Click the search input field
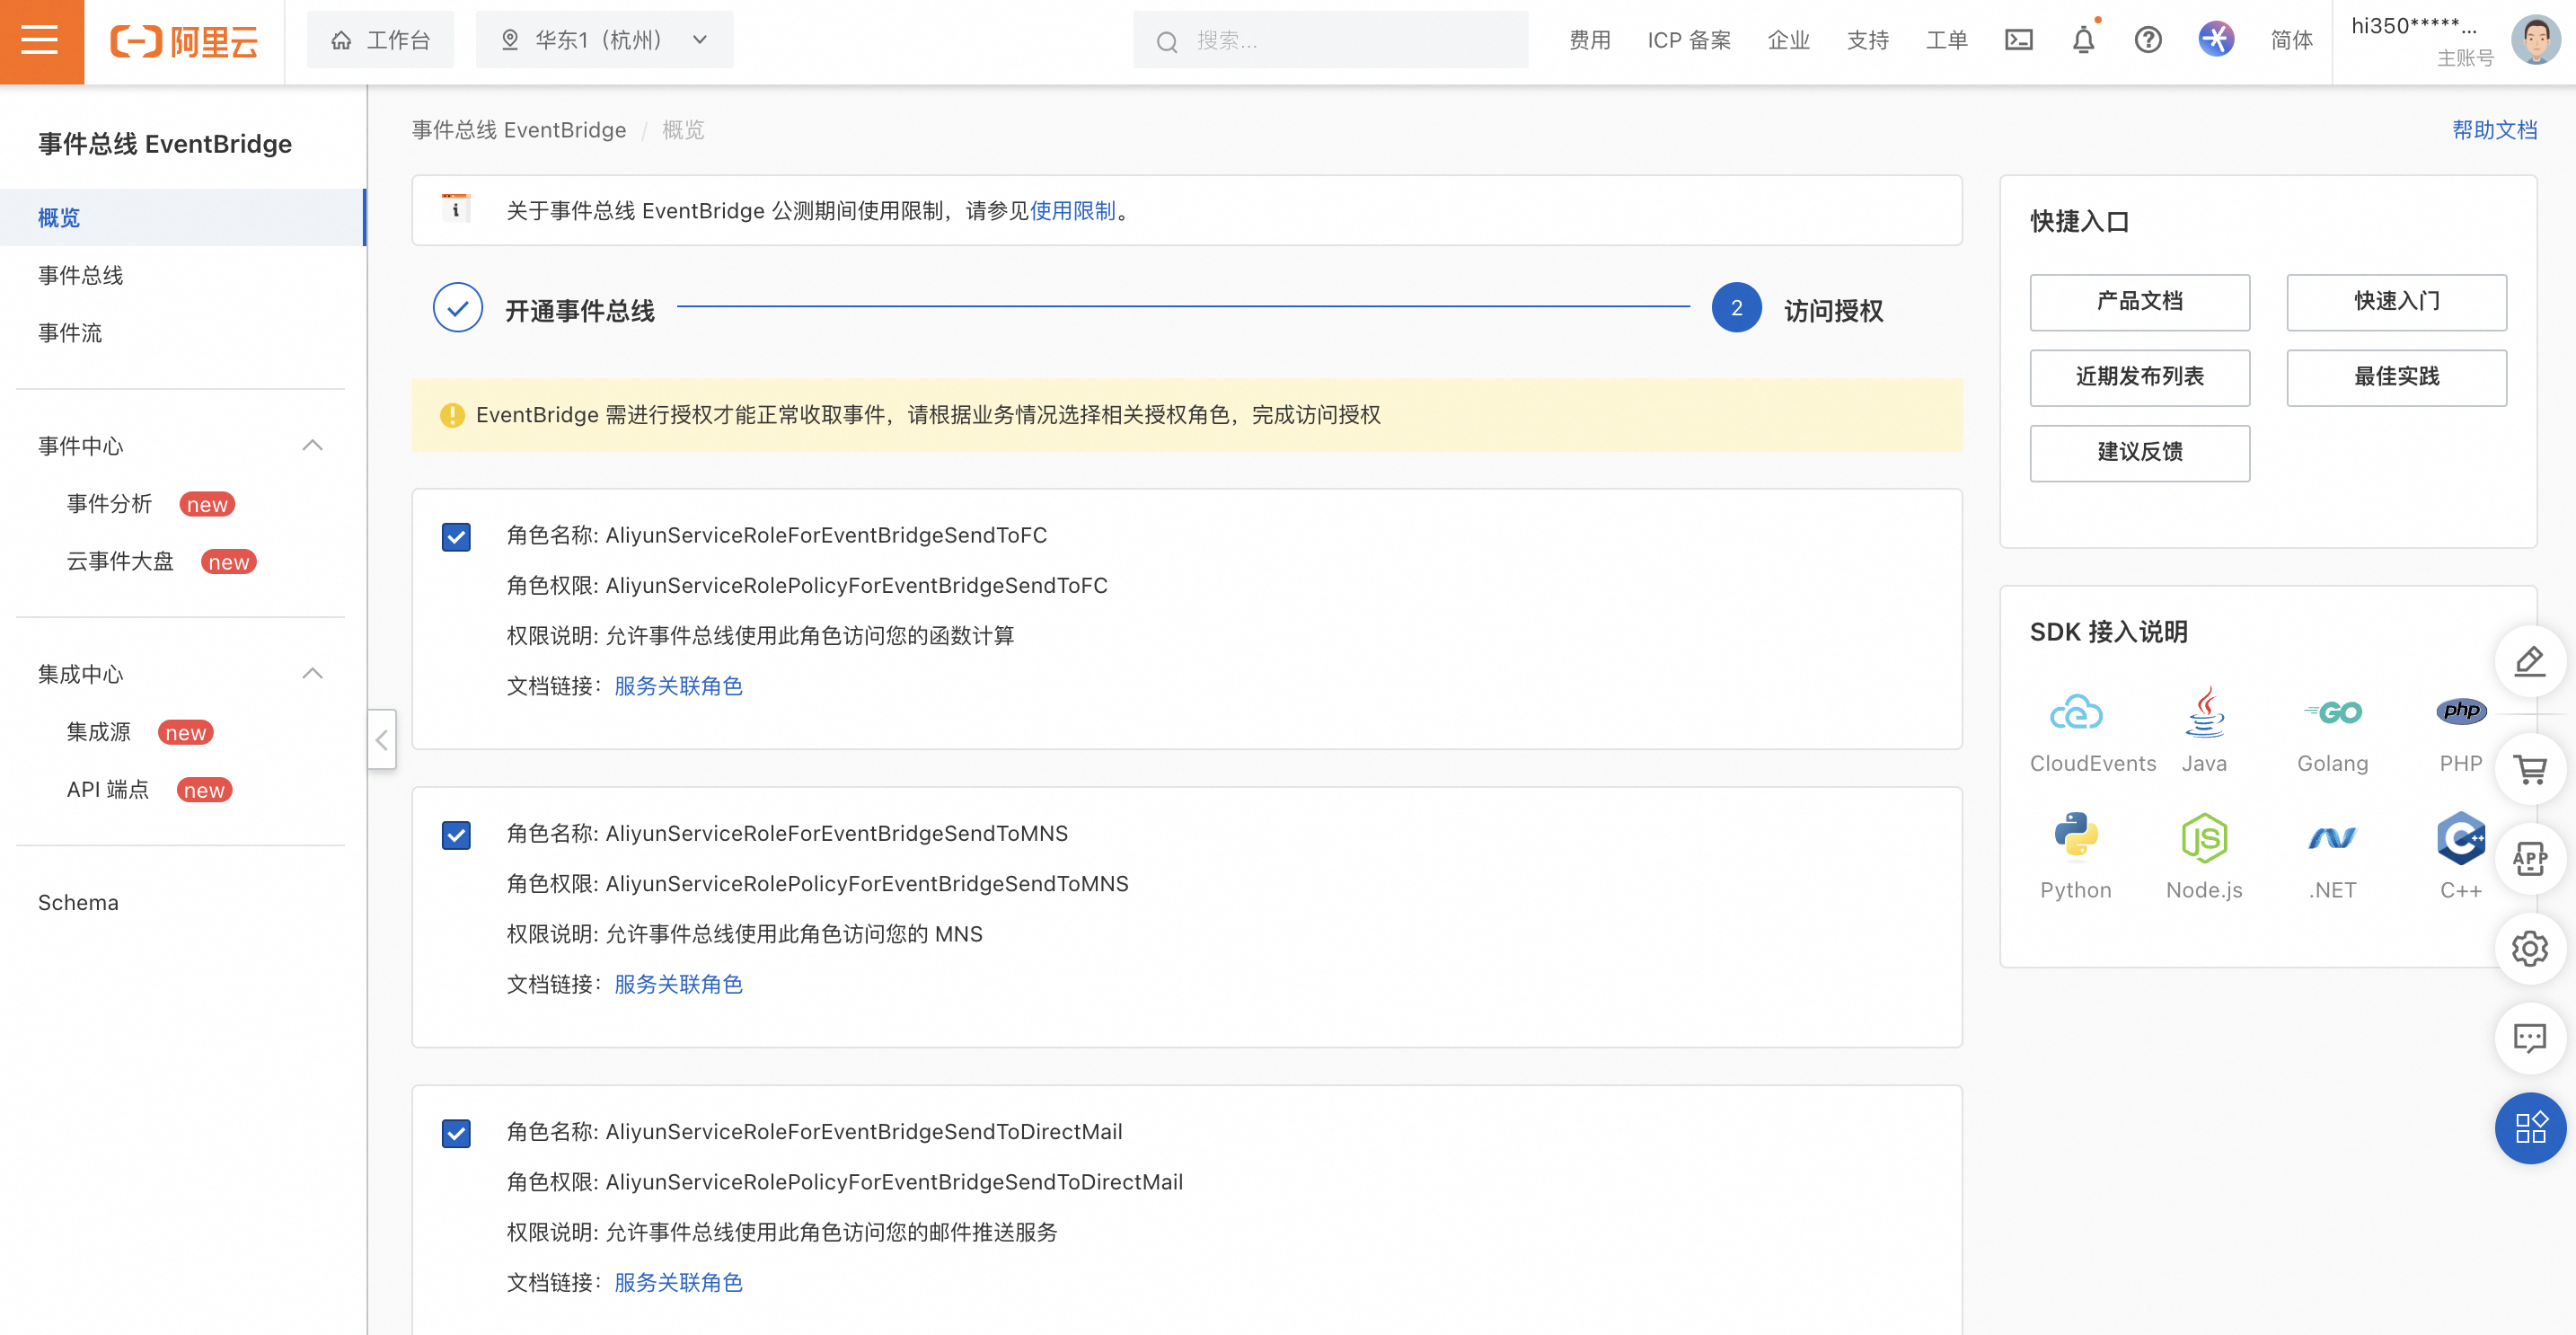This screenshot has height=1335, width=2576. pos(1330,40)
